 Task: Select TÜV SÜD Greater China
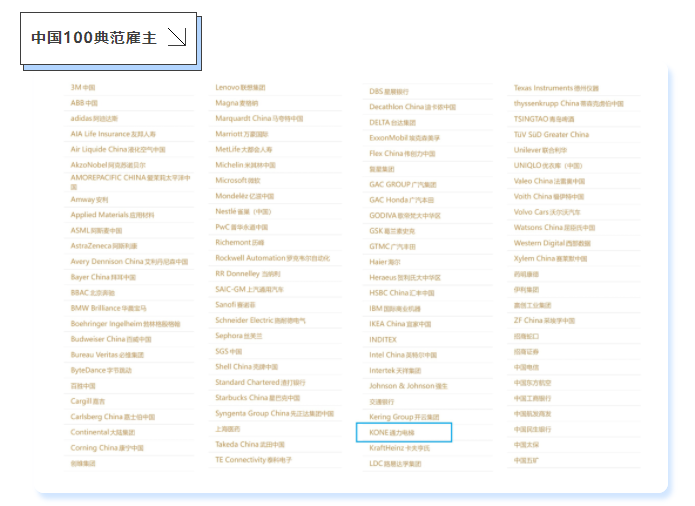click(x=551, y=134)
